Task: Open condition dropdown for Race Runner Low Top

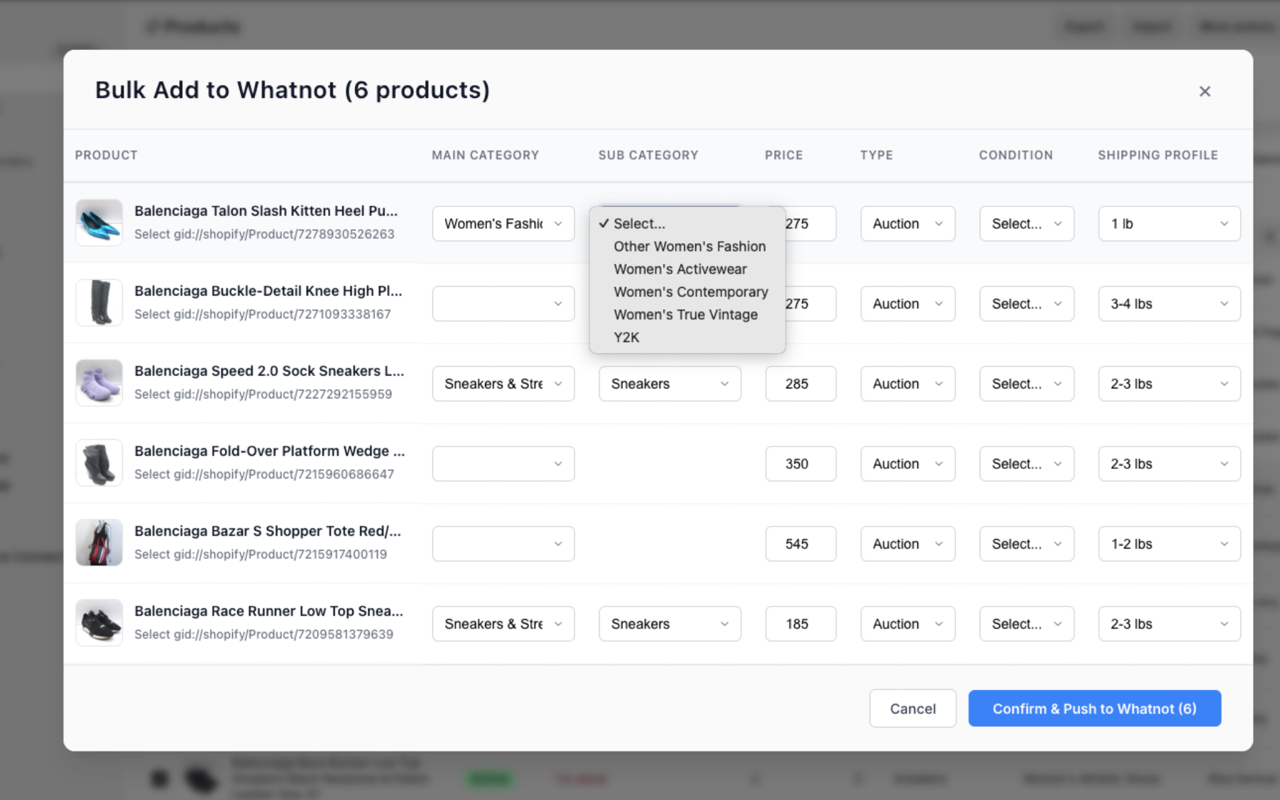Action: coord(1027,624)
